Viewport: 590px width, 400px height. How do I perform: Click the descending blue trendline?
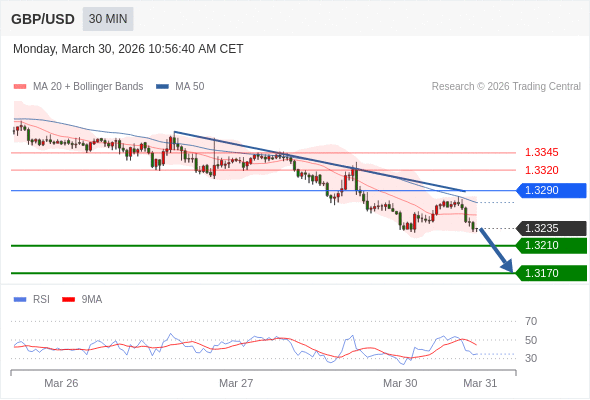coord(320,161)
